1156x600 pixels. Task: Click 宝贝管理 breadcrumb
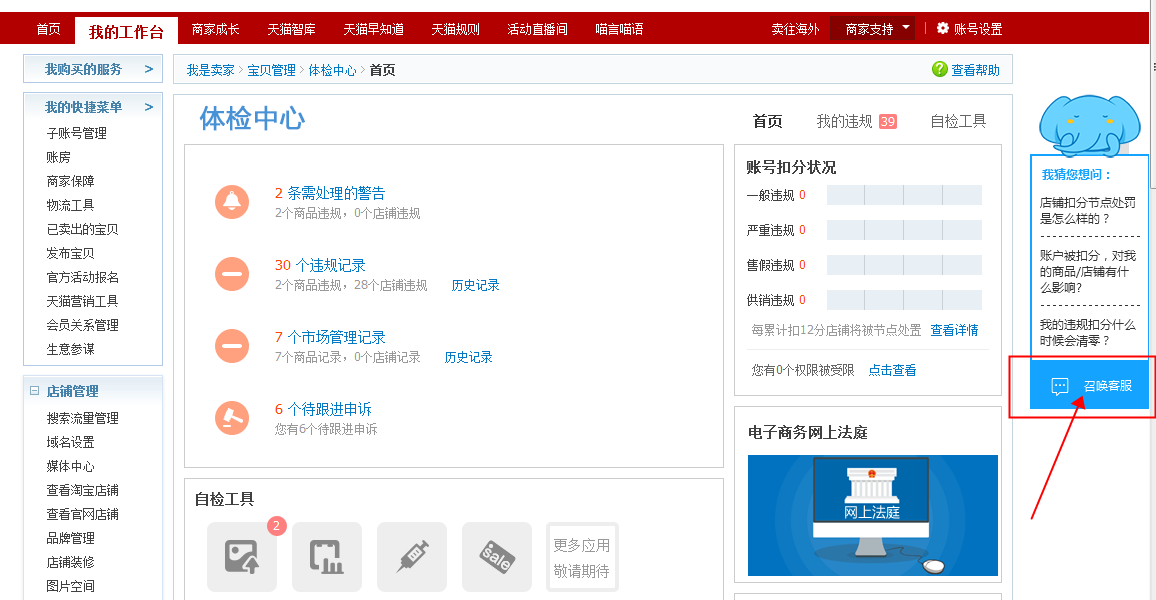point(271,70)
